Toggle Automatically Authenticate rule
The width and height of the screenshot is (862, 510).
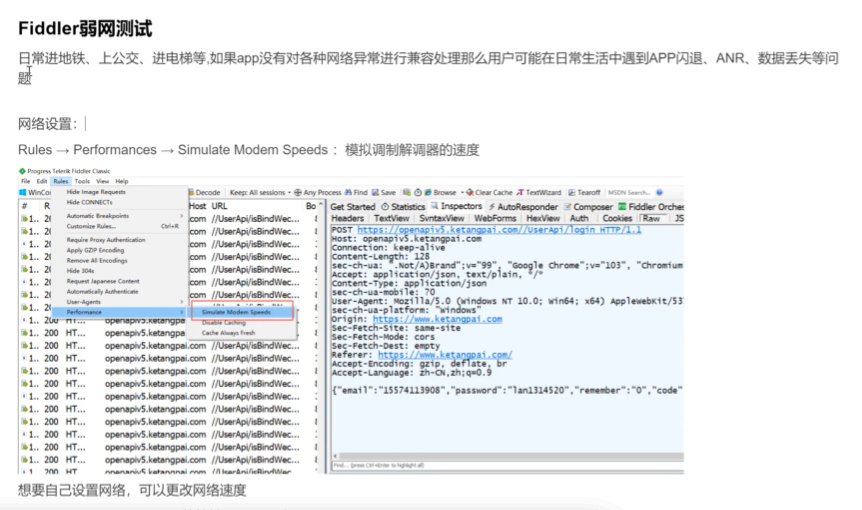[102, 291]
